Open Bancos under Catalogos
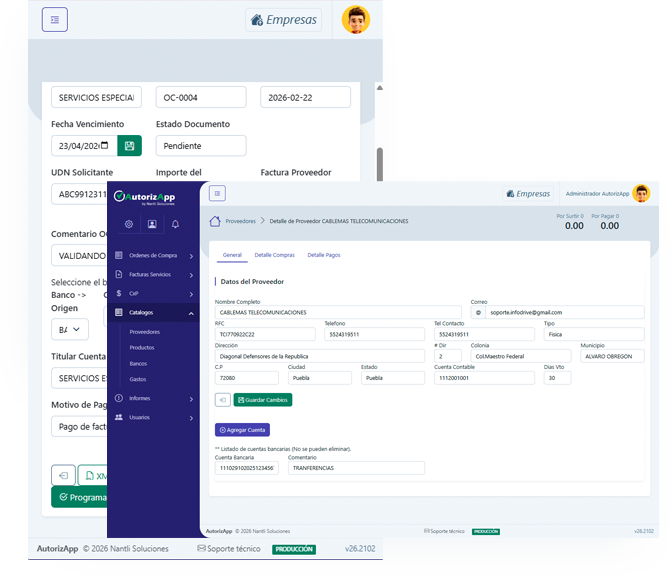Screen dimensions: 671x576 [138, 364]
